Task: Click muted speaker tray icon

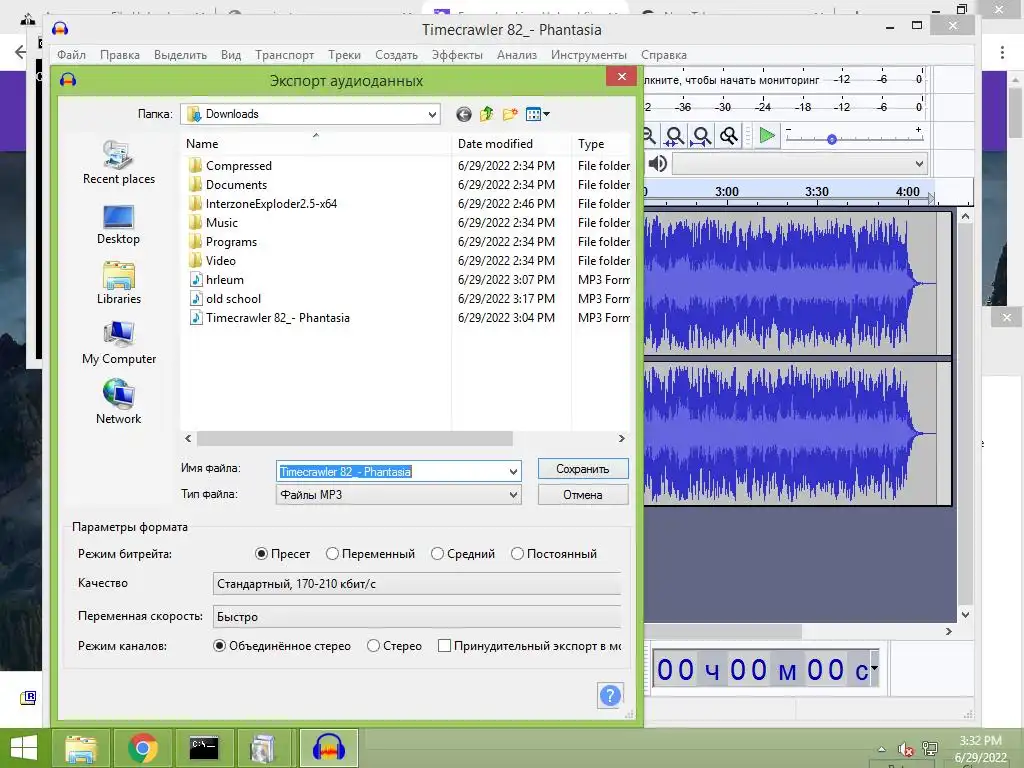Action: click(x=905, y=749)
